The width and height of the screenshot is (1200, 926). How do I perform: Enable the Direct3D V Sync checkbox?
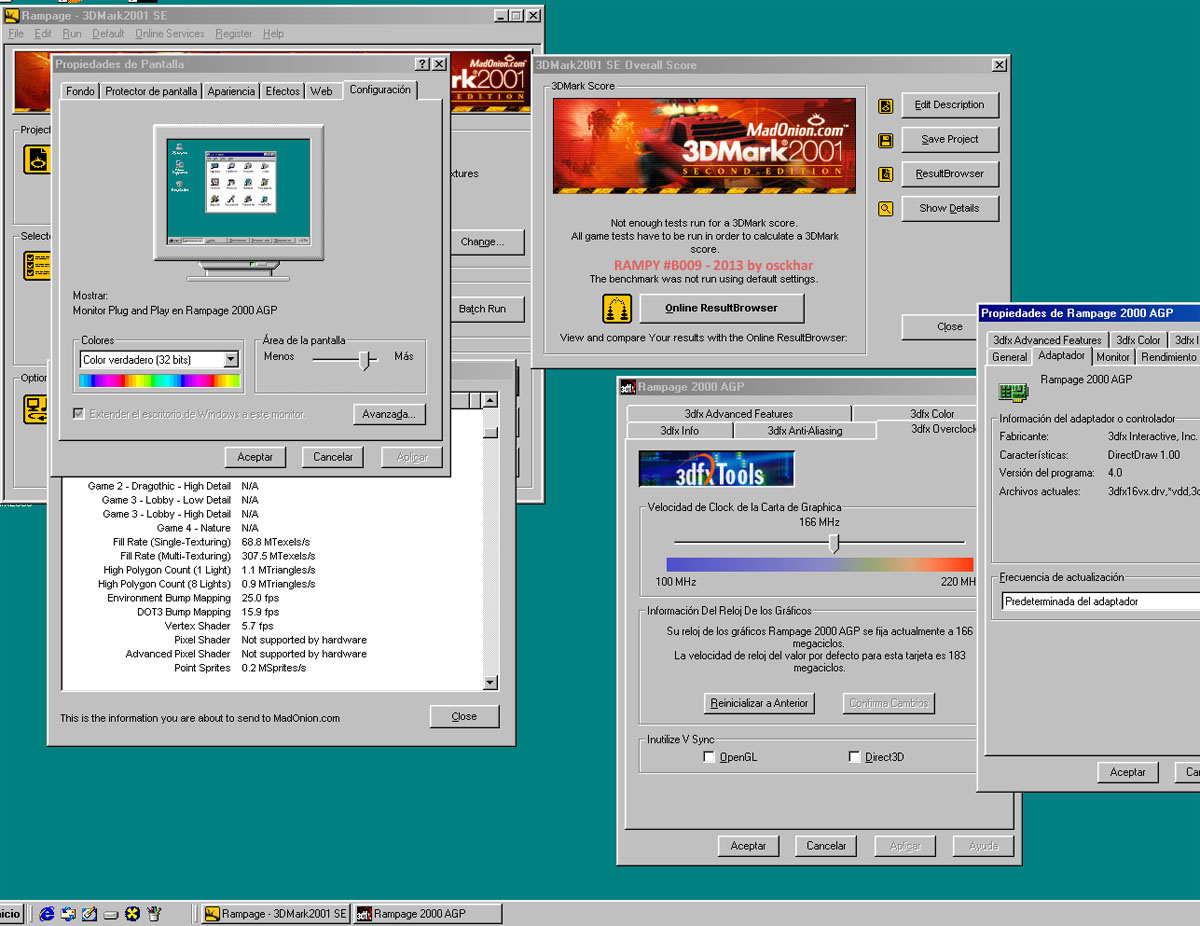pos(854,757)
